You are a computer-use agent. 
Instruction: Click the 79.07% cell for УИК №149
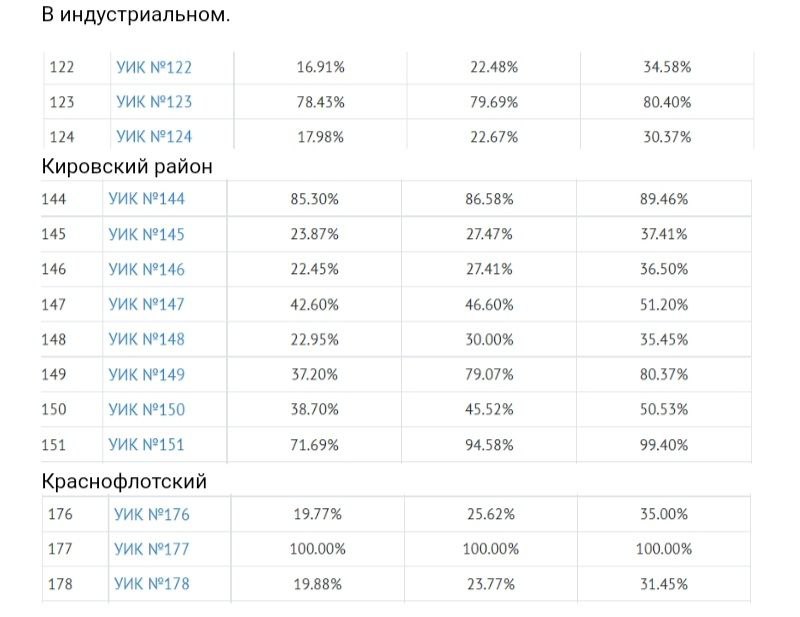coord(489,375)
